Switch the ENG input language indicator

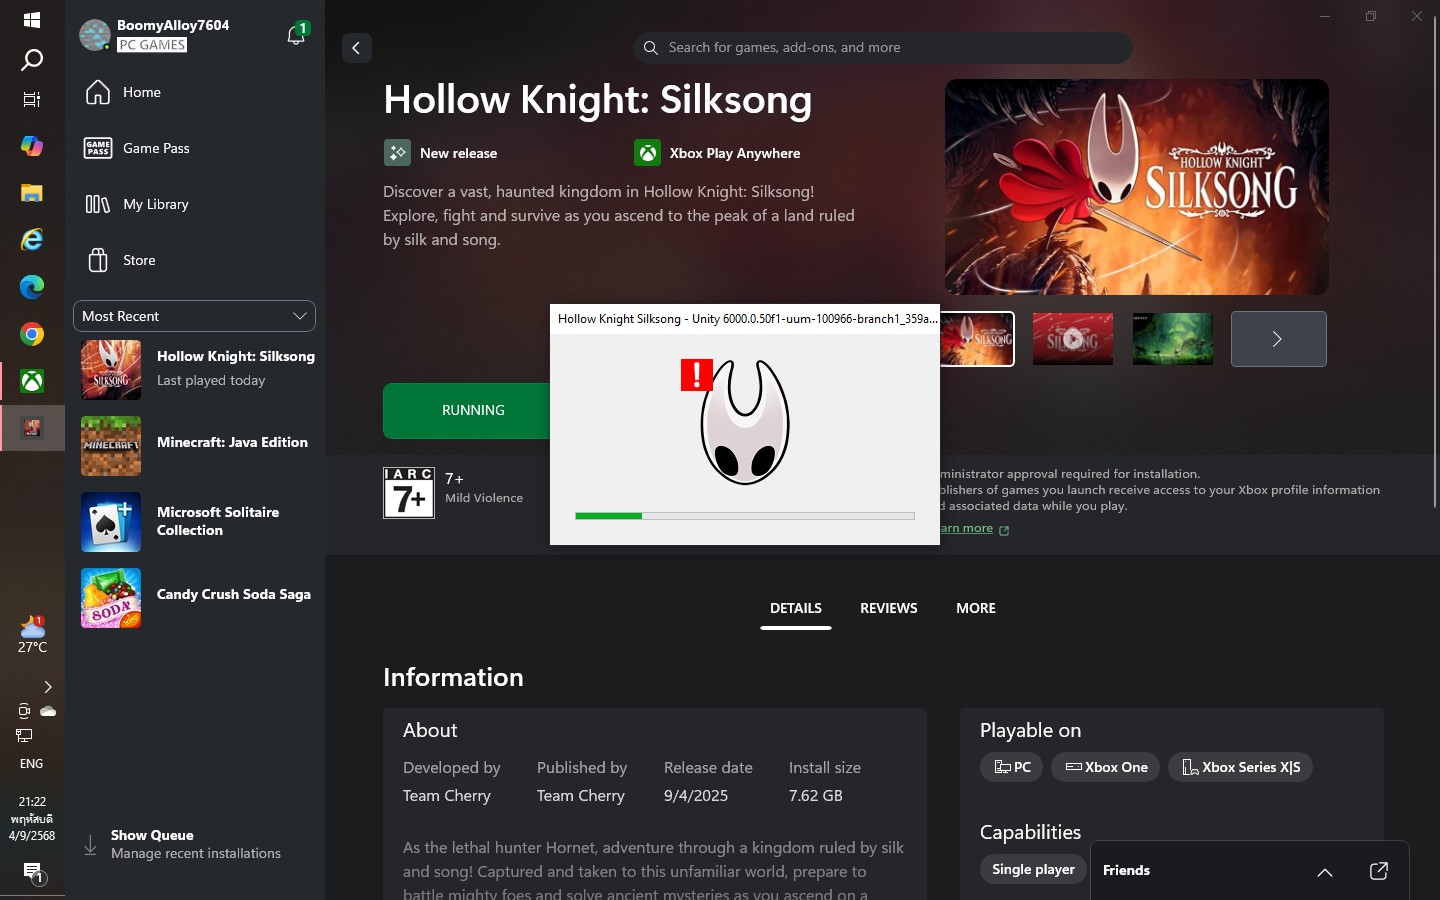coord(31,763)
